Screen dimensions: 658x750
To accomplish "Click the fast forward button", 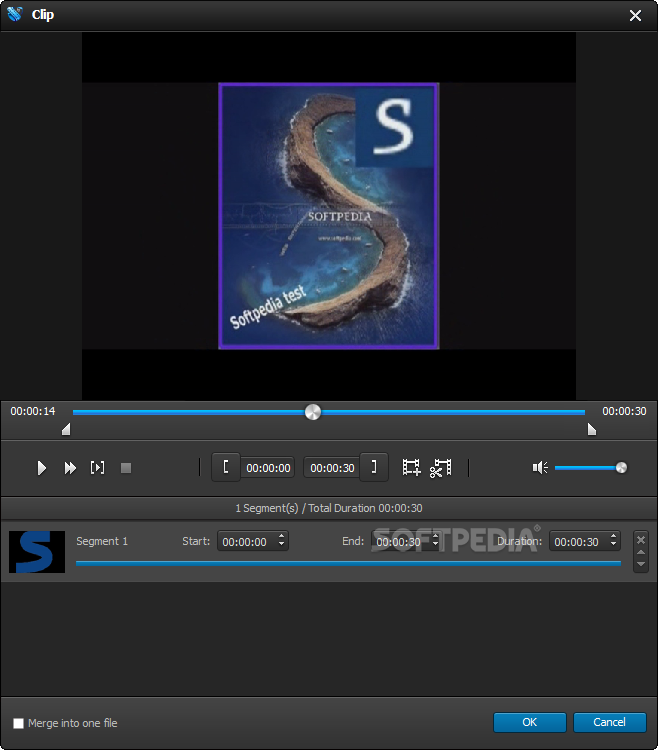I will tap(70, 468).
